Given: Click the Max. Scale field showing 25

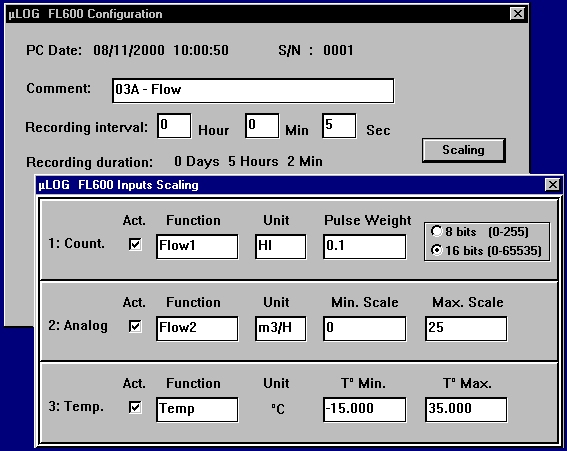Looking at the screenshot, I should (x=466, y=329).
